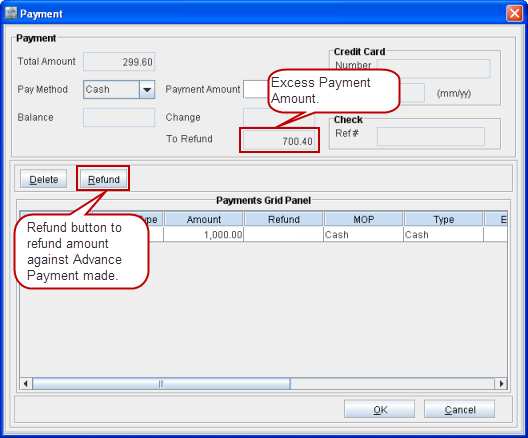Sort by the Type column header

[x=443, y=220]
